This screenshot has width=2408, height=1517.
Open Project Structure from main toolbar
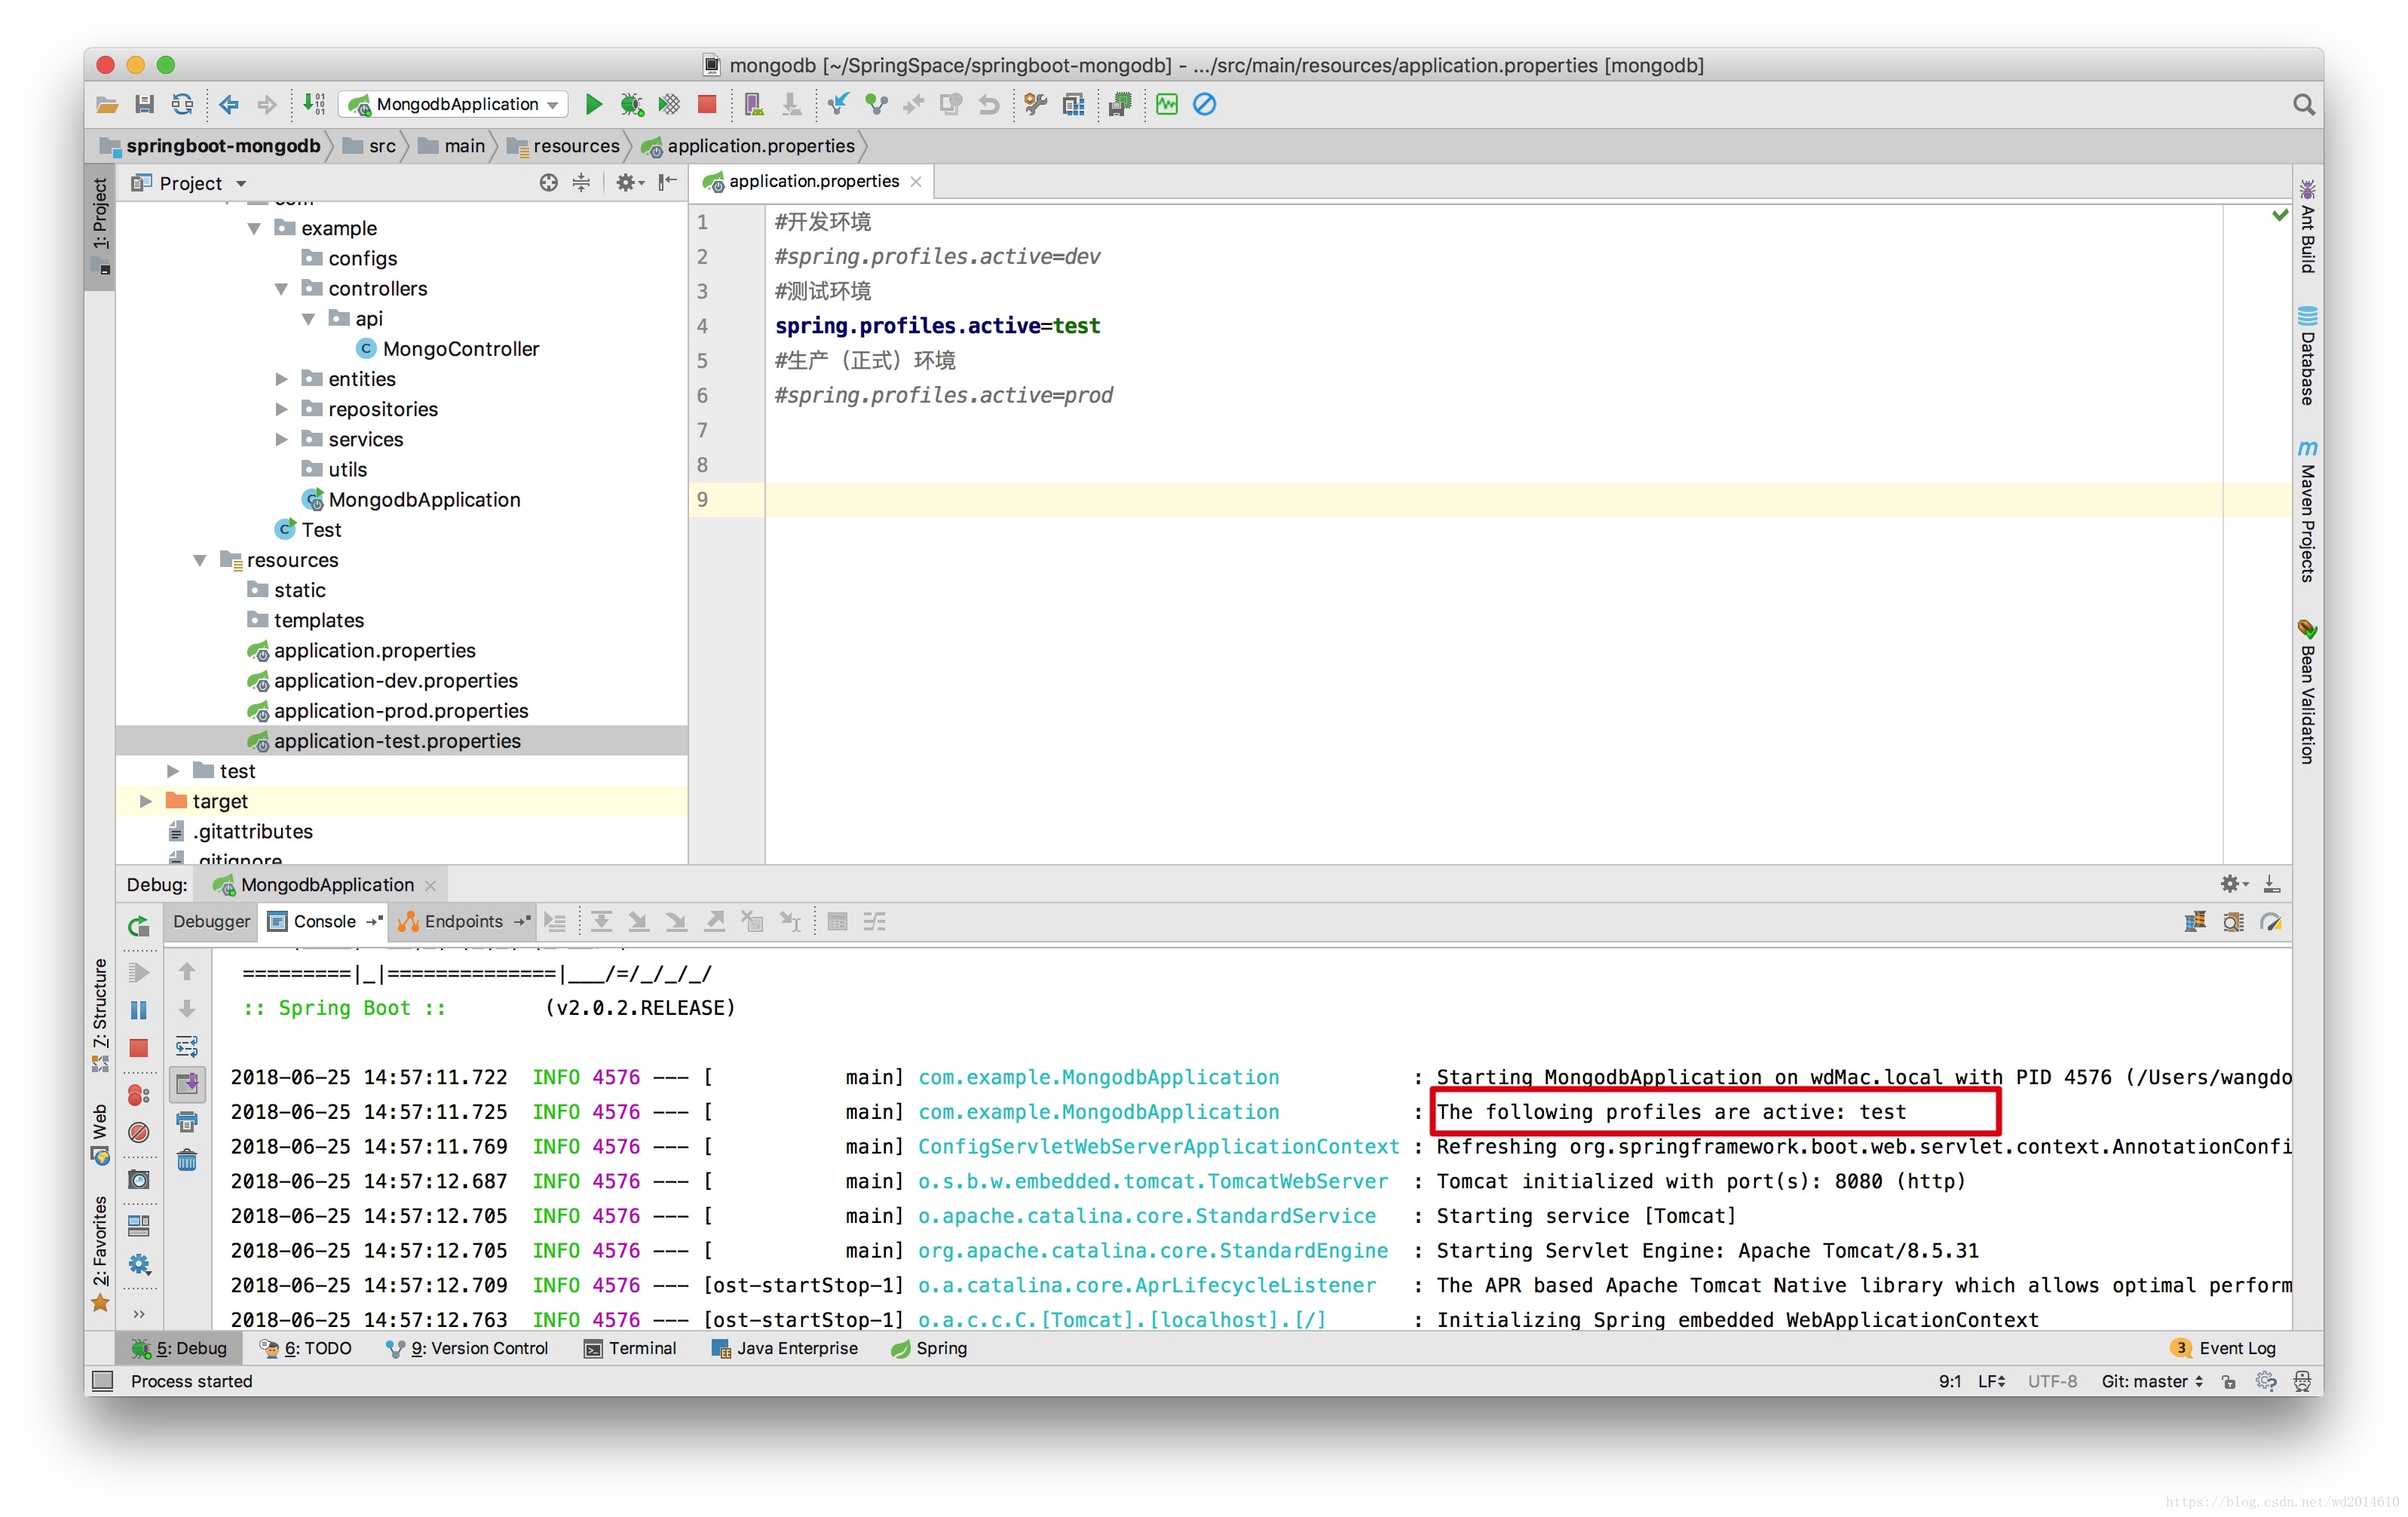[x=1073, y=104]
